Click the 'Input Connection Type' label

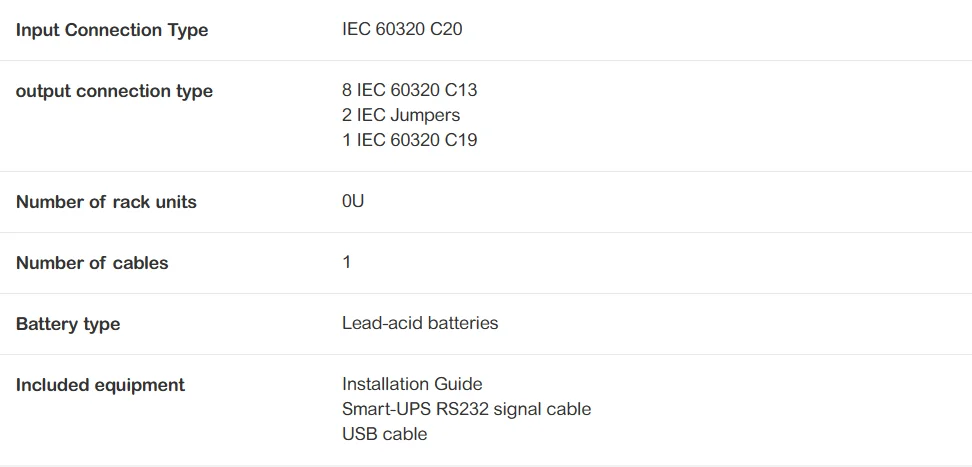click(x=112, y=30)
